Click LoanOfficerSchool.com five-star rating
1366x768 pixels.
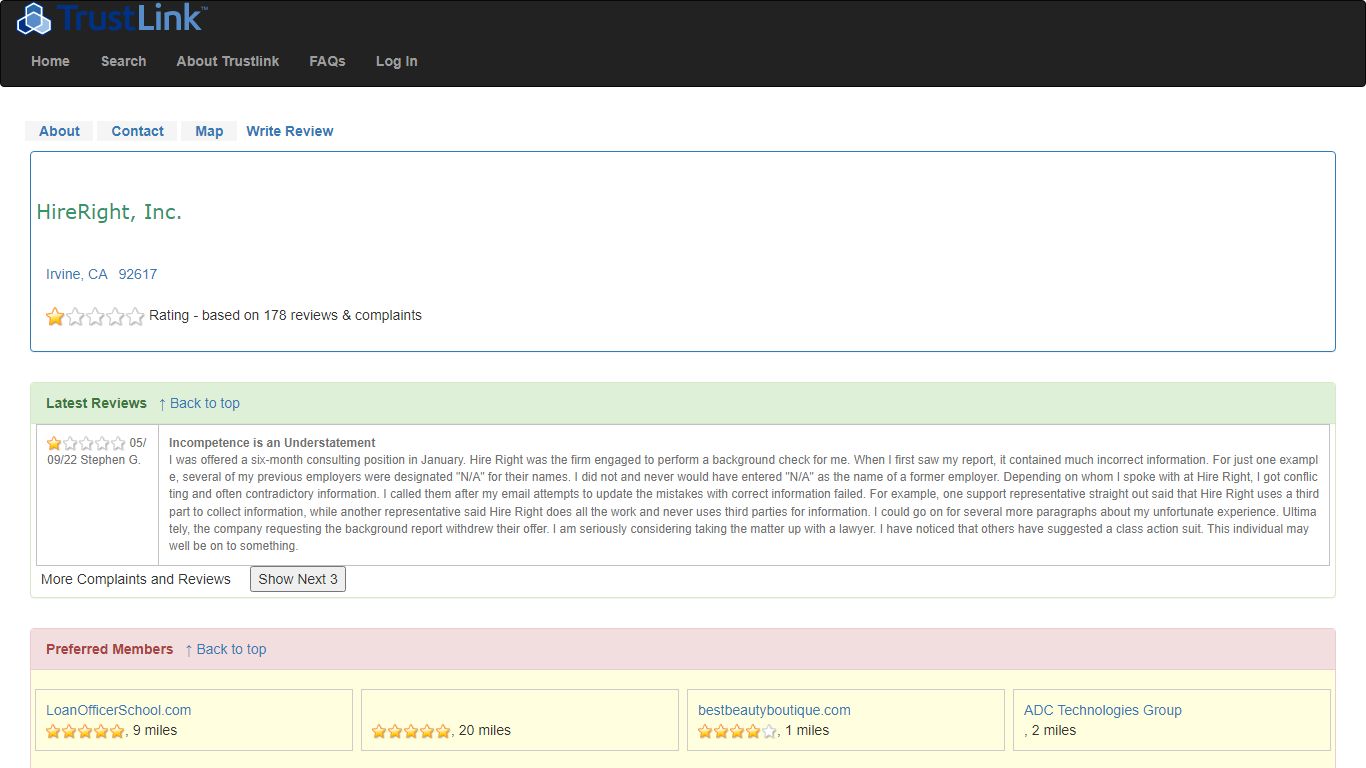pyautogui.click(x=85, y=731)
